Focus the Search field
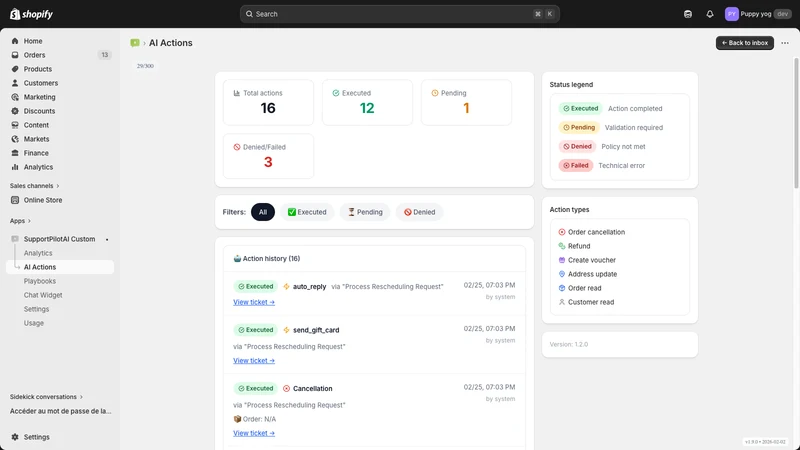The image size is (800, 450). click(x=399, y=14)
